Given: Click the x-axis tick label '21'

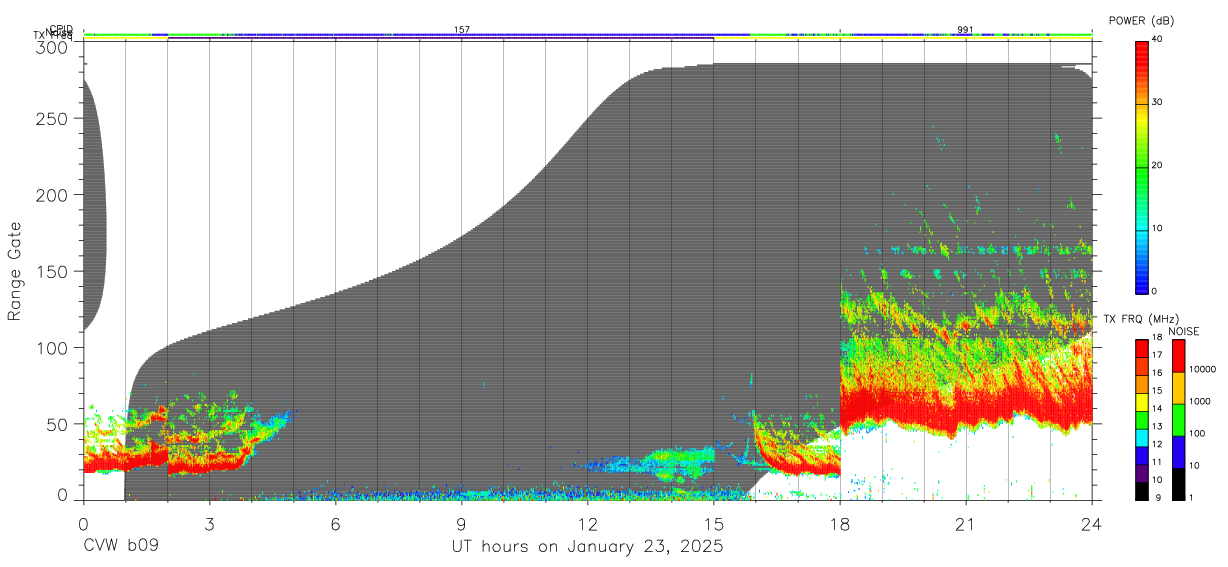Looking at the screenshot, I should pyautogui.click(x=965, y=524).
